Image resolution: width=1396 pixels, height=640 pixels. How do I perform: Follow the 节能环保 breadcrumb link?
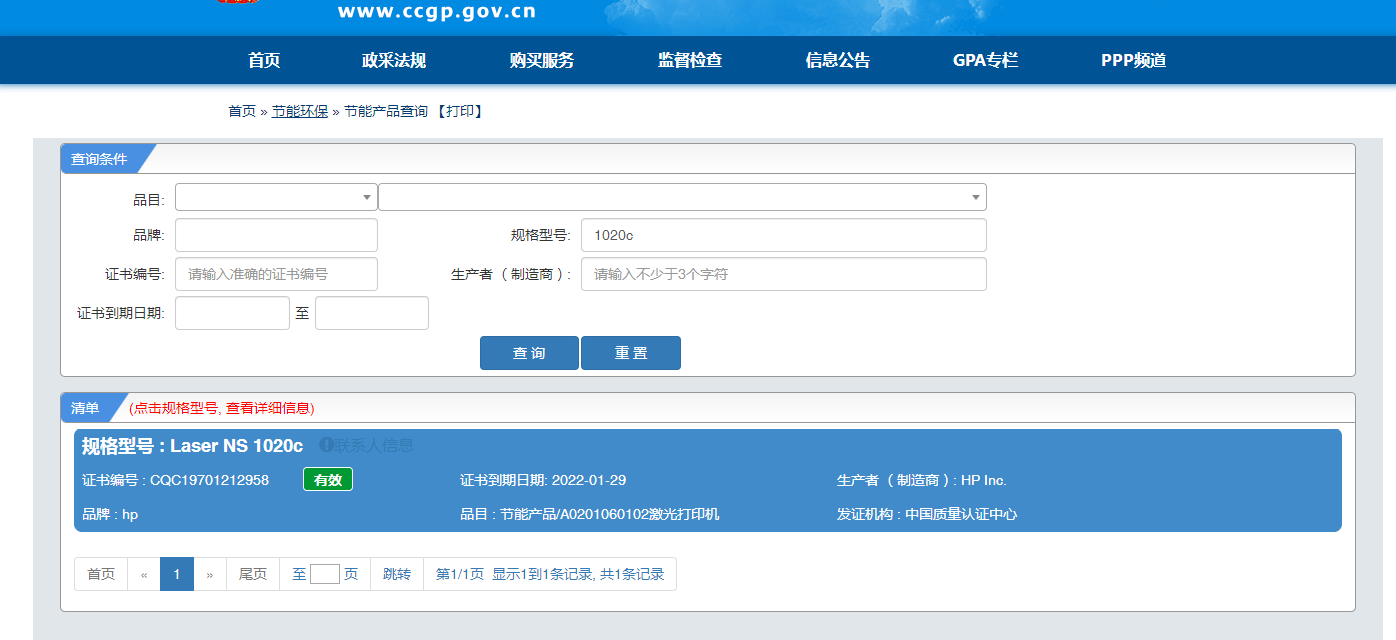300,111
